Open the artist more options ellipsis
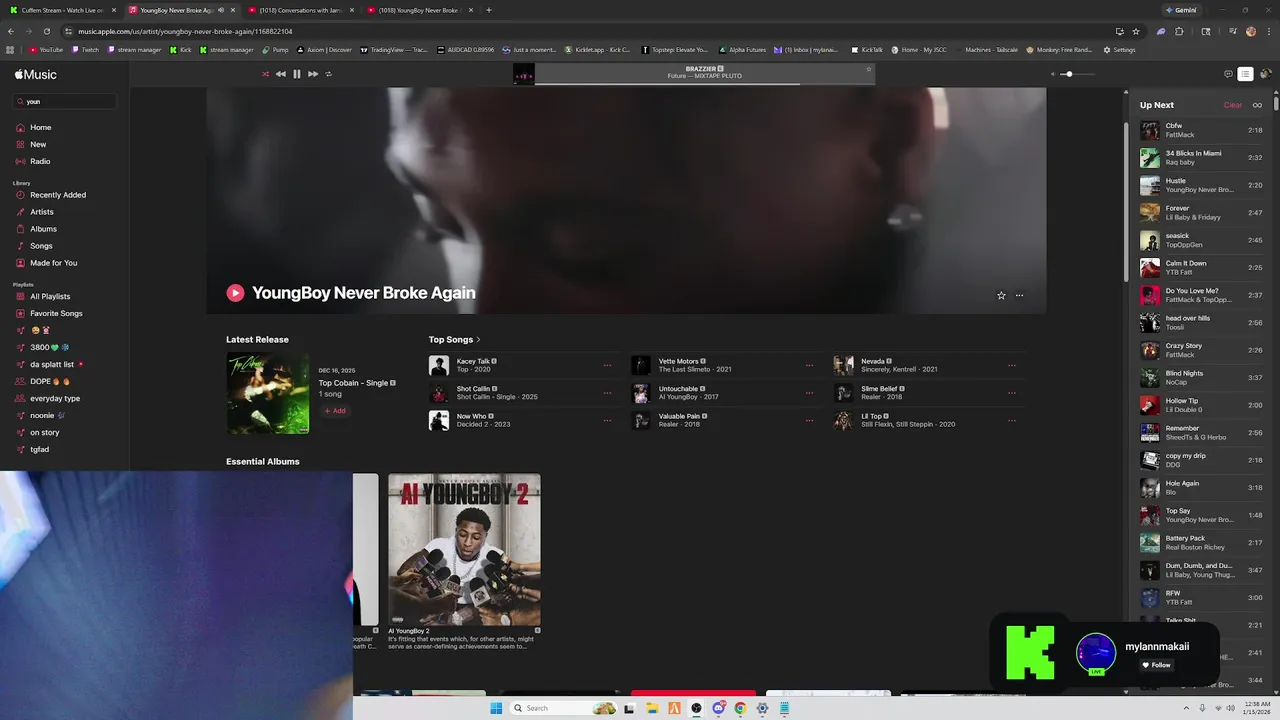This screenshot has width=1280, height=720. (1019, 295)
